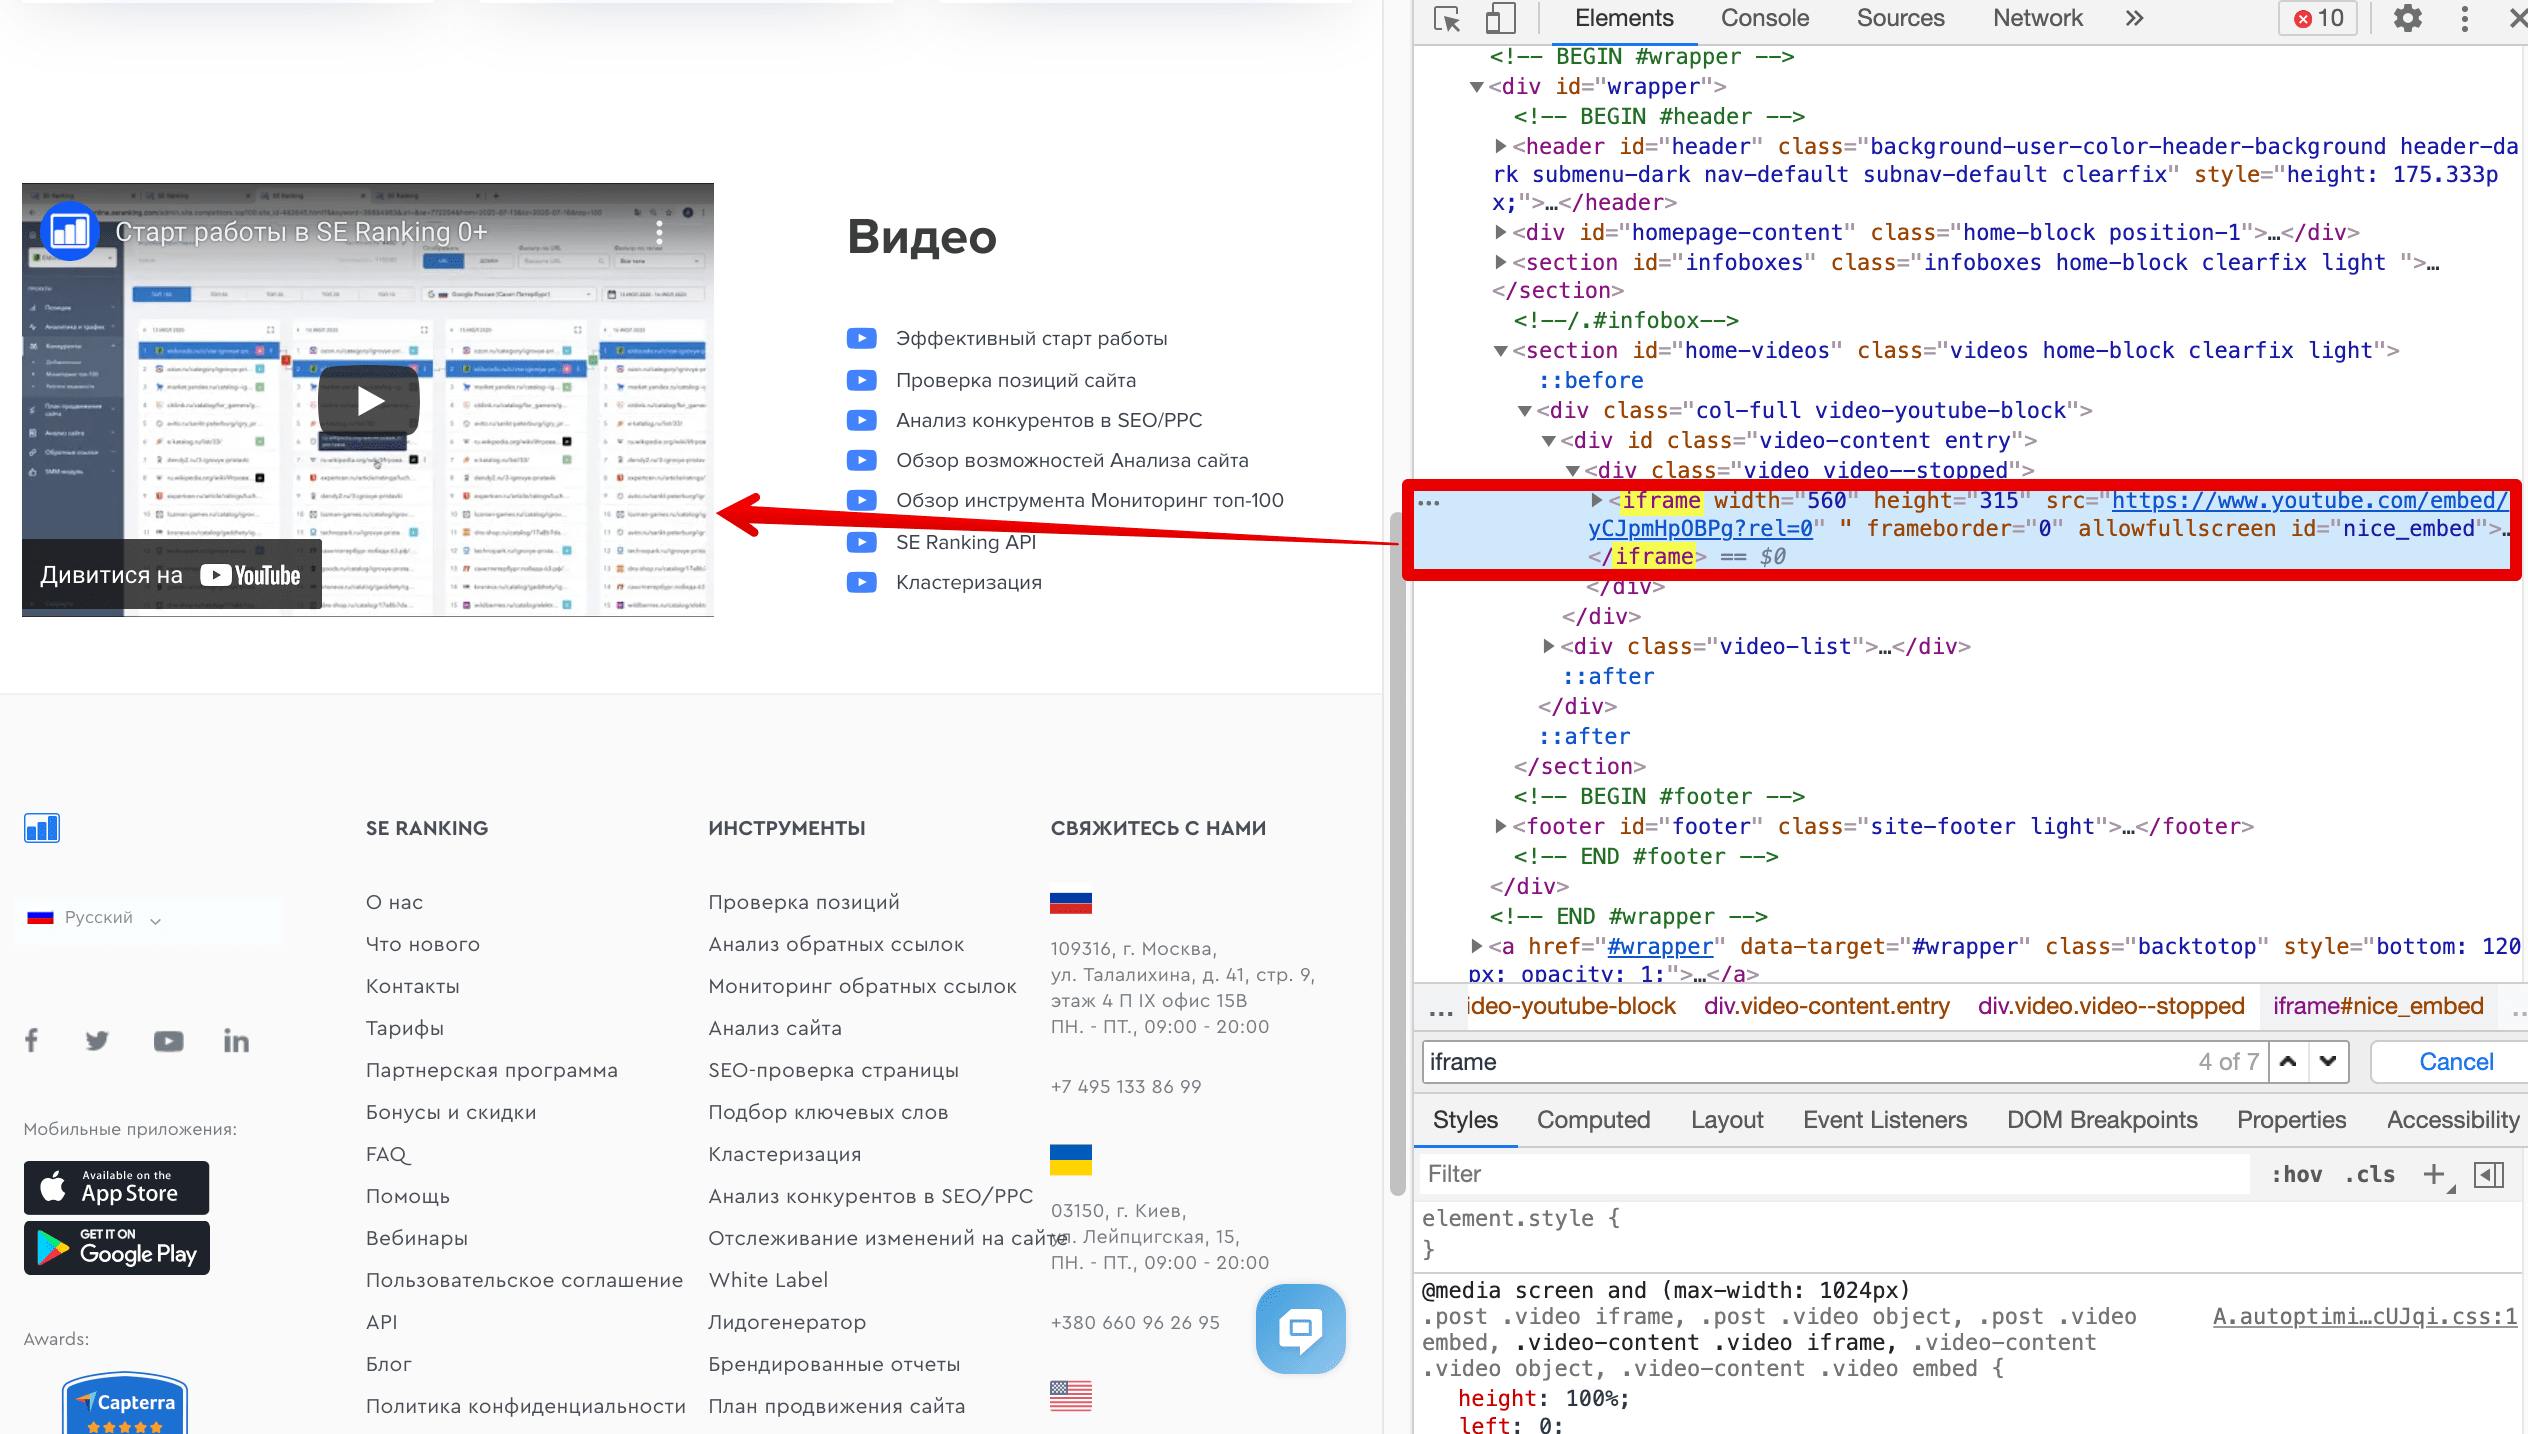
Task: Toggle the :hov element state panel
Action: click(x=2296, y=1174)
